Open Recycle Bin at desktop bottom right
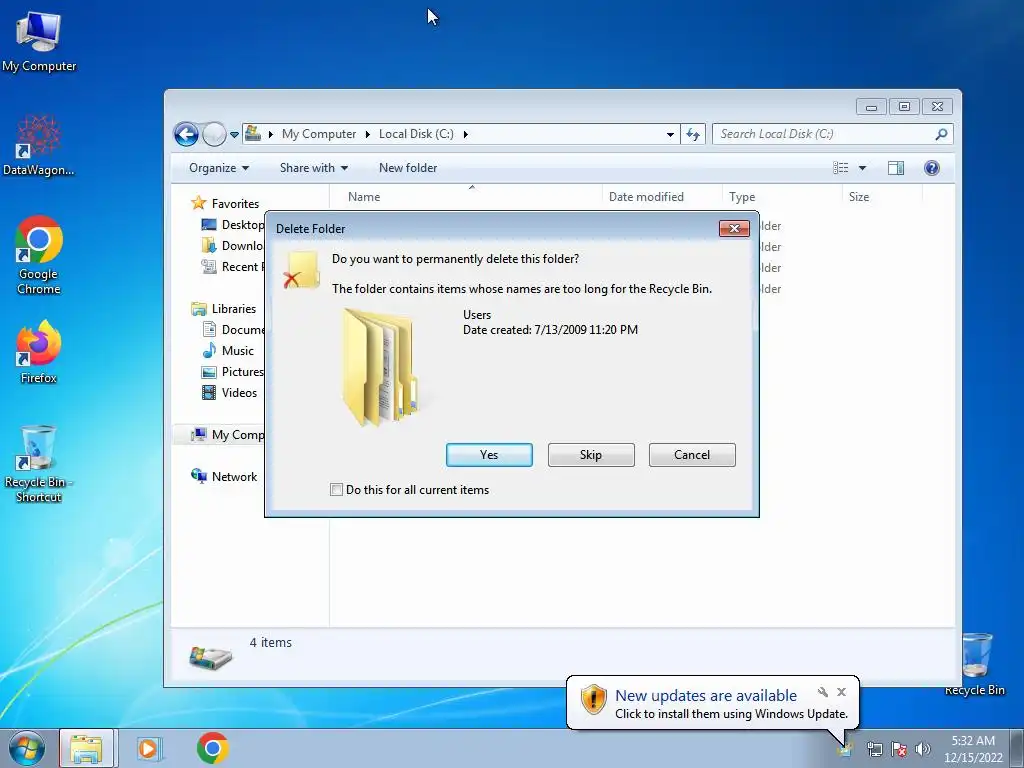This screenshot has width=1024, height=768. click(x=975, y=664)
